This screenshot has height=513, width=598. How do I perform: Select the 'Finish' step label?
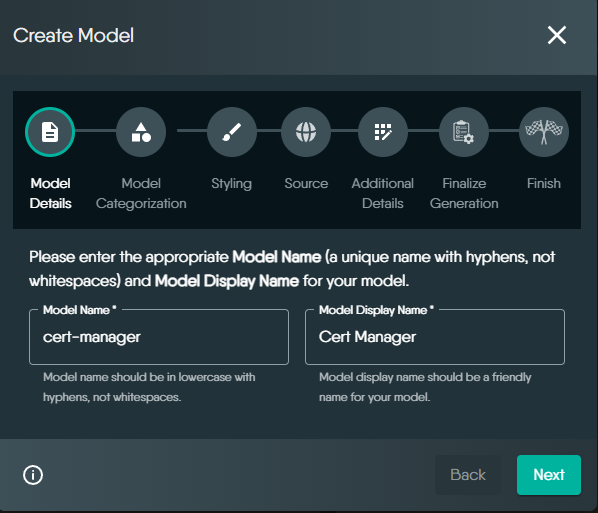pos(544,183)
